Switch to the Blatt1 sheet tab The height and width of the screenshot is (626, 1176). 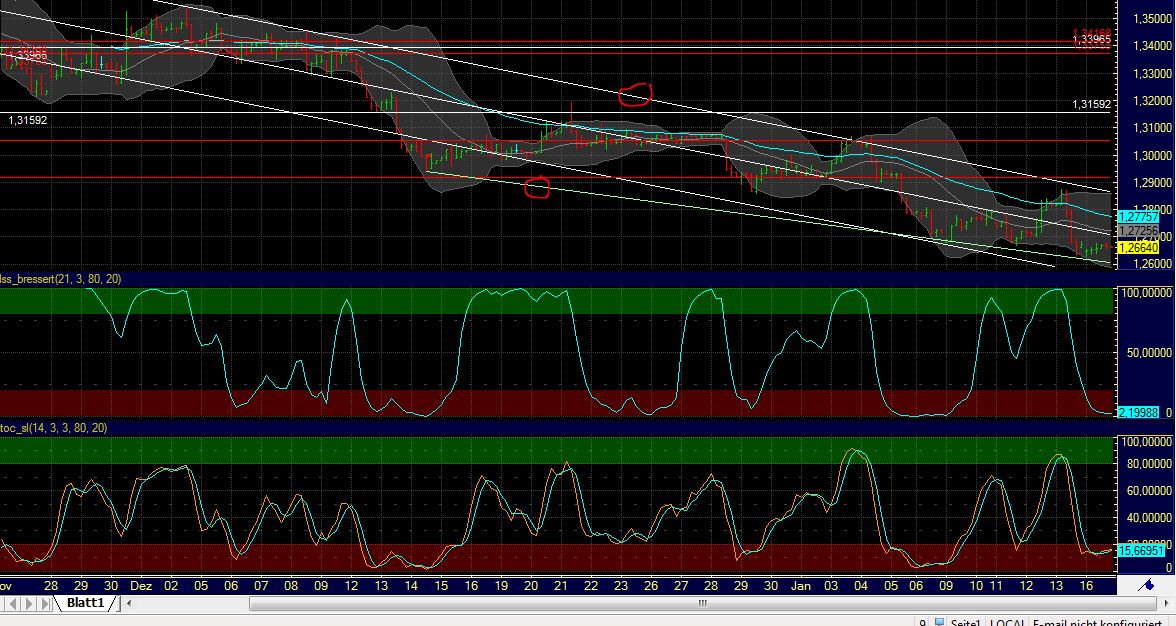[84, 603]
